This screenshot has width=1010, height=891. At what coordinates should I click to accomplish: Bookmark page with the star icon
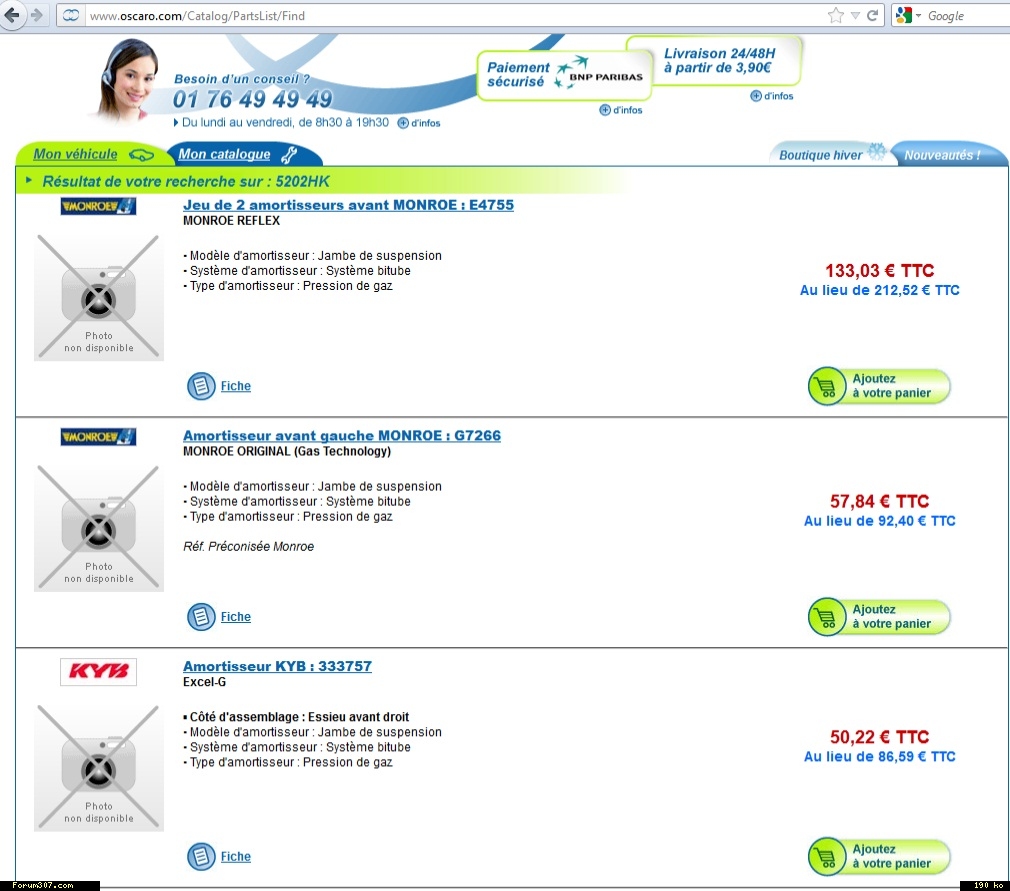(x=836, y=15)
